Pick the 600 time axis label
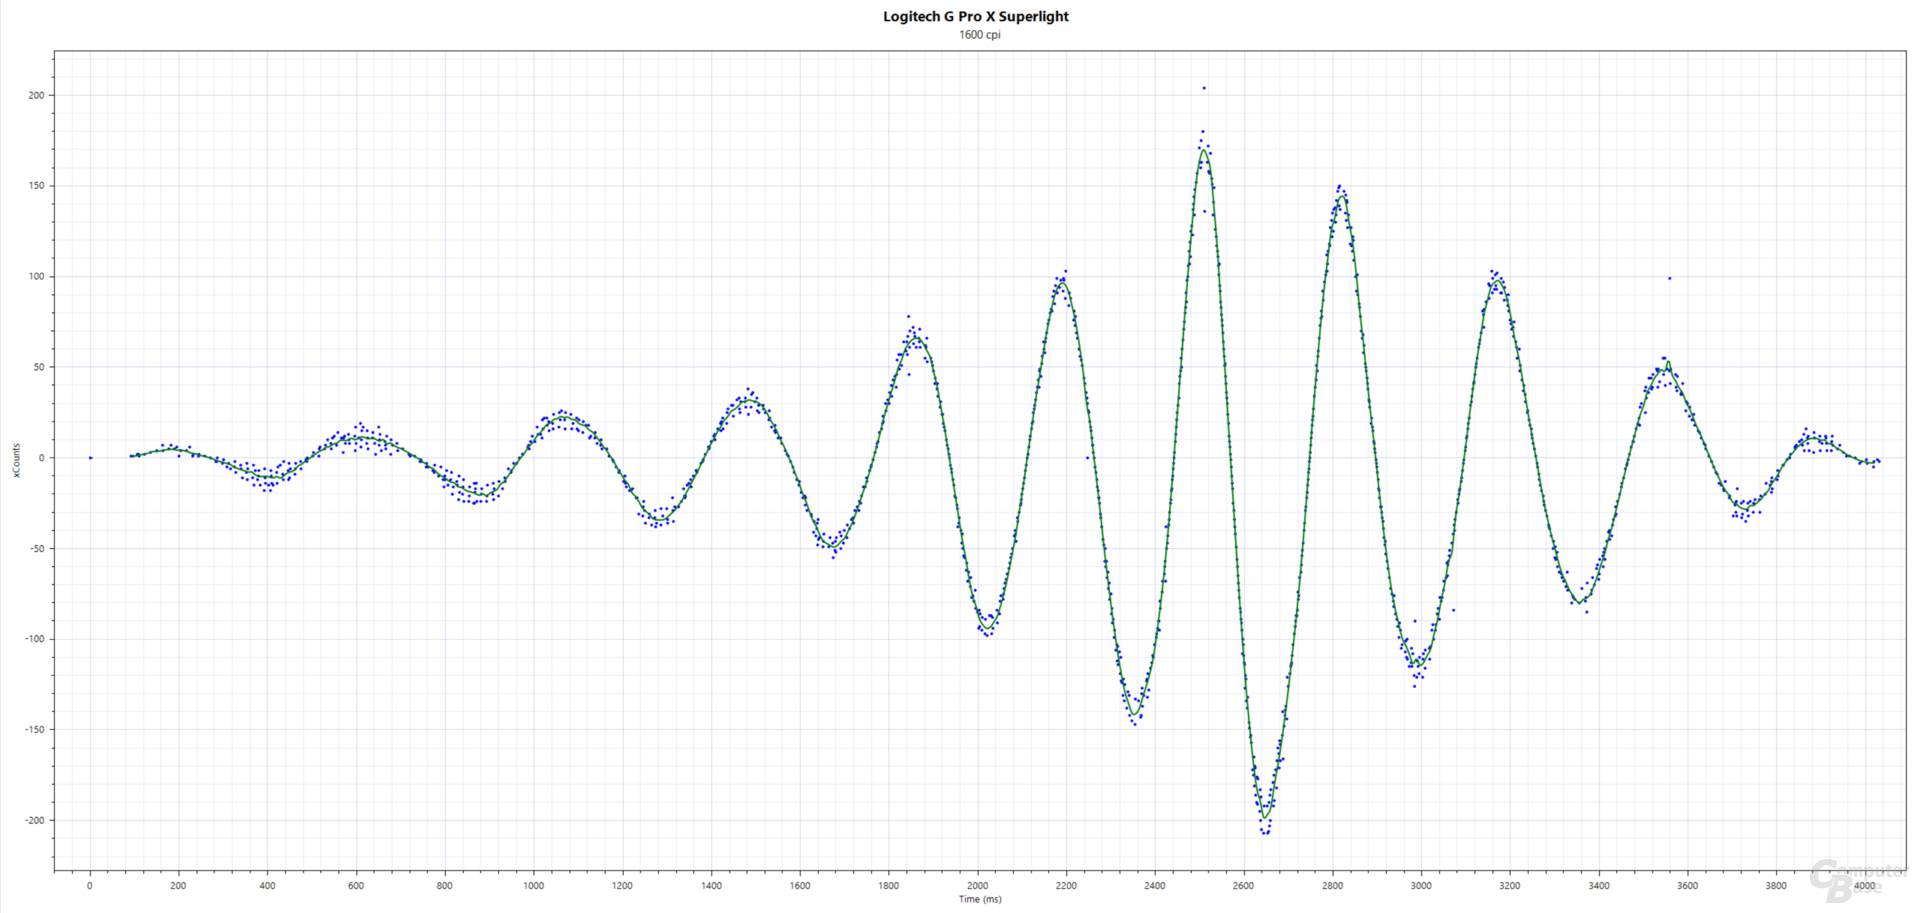The image size is (1920, 913). 356,885
